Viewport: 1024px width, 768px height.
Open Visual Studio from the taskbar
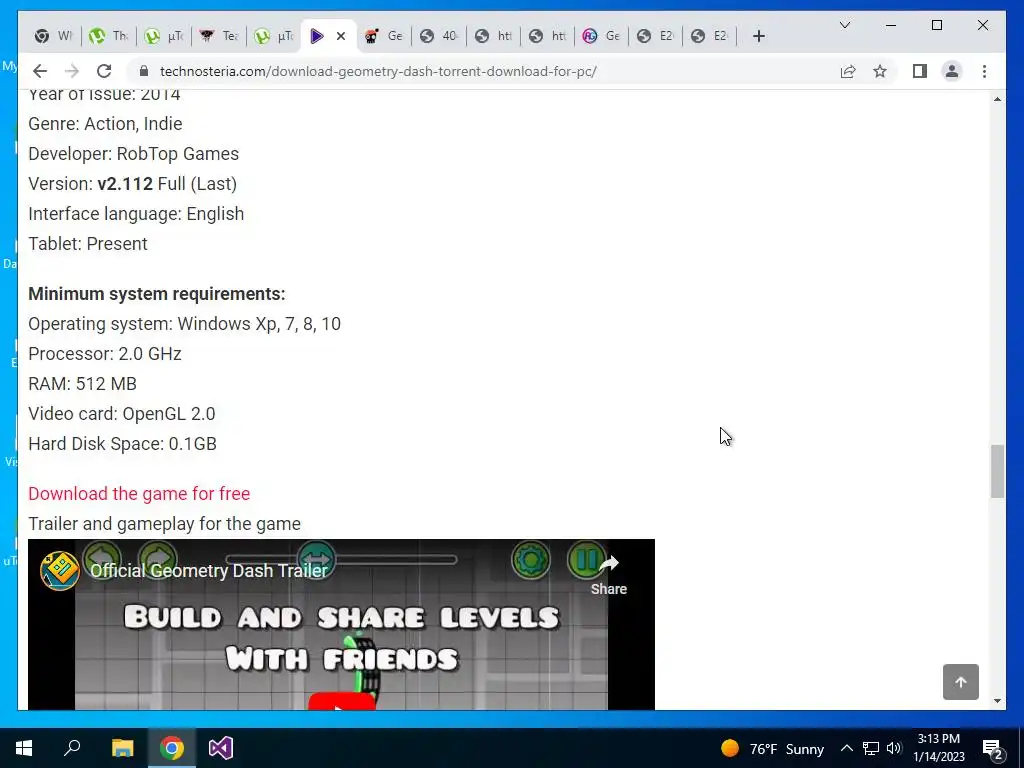pos(221,748)
